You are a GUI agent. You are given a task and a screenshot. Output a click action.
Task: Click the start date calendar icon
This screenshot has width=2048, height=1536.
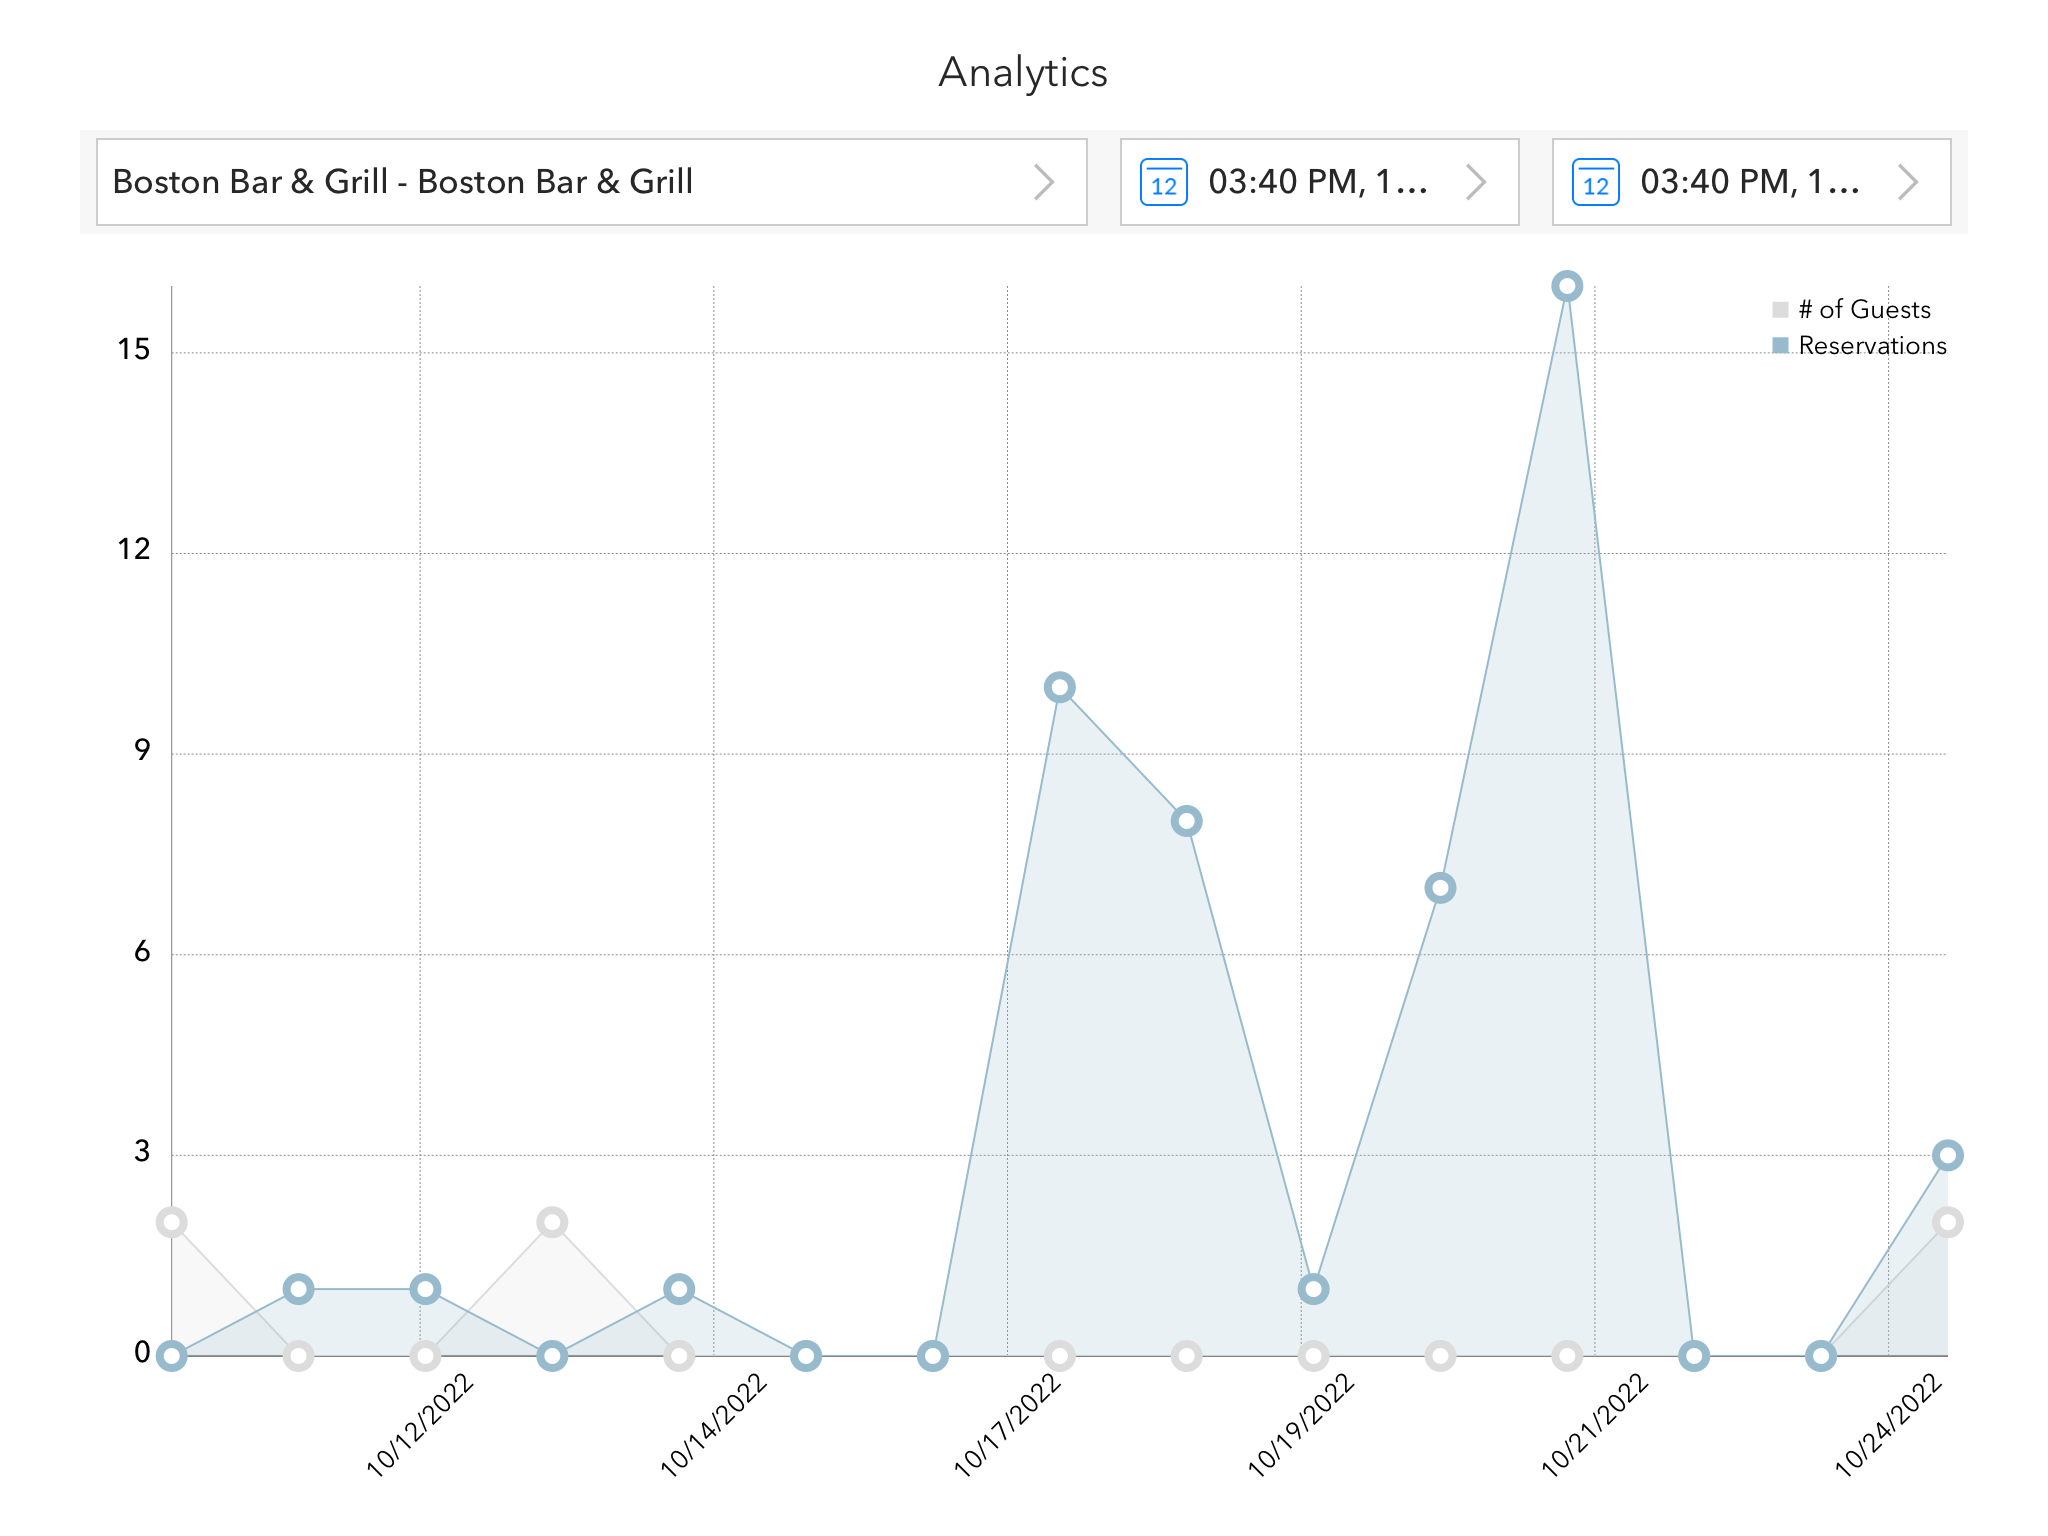point(1163,182)
